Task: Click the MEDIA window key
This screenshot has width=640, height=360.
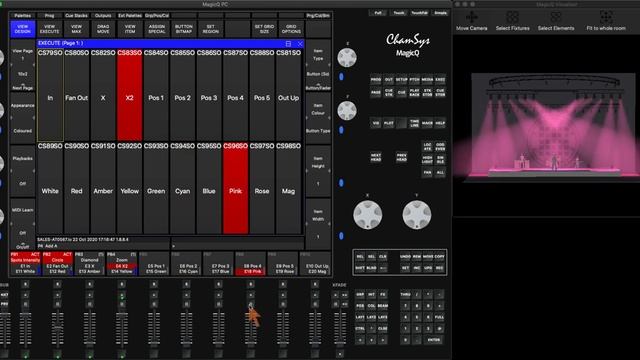Action: point(427,80)
